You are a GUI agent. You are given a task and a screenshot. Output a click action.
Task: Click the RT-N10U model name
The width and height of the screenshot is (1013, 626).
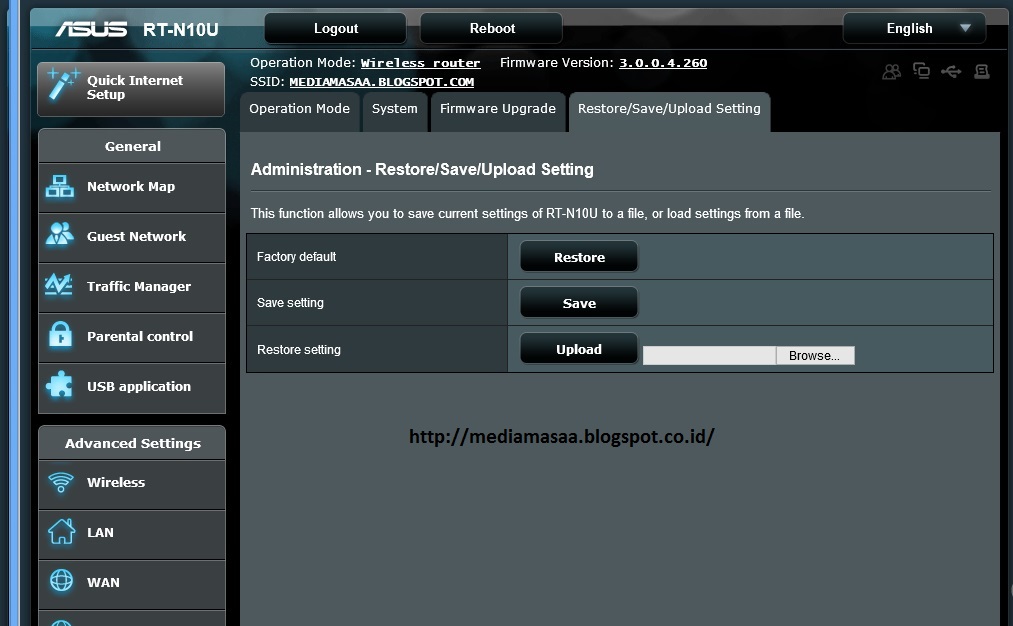[x=180, y=30]
